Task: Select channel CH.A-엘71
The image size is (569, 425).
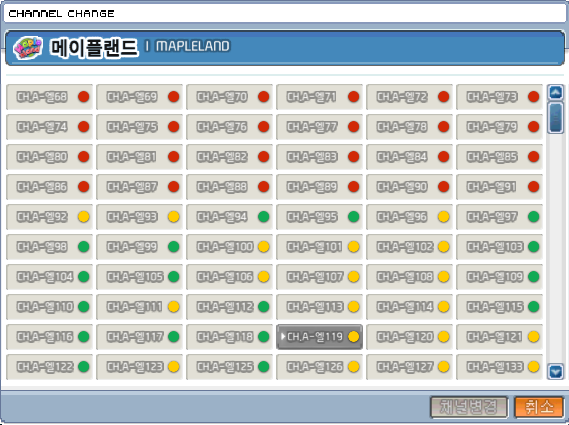Action: pos(319,97)
